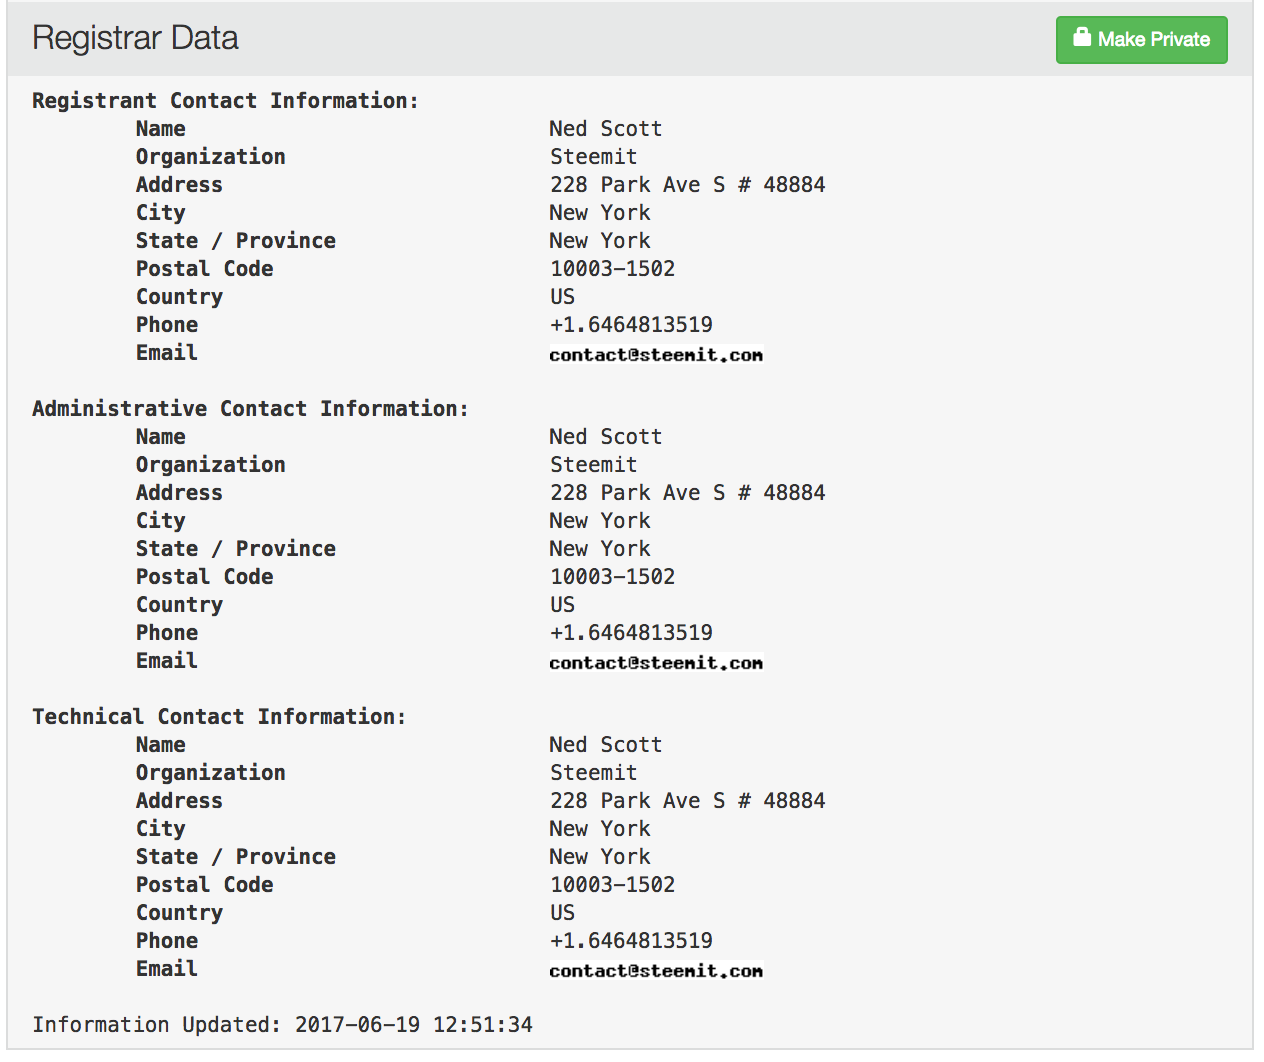
Task: Click Registrant phone +1.6464813519
Action: pos(631,325)
